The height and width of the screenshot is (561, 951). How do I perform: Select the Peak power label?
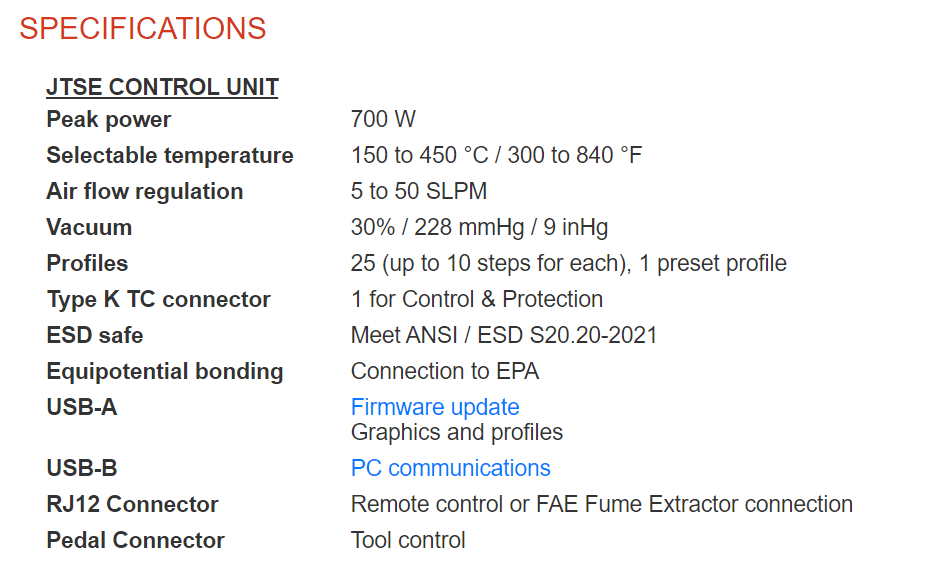(109, 119)
